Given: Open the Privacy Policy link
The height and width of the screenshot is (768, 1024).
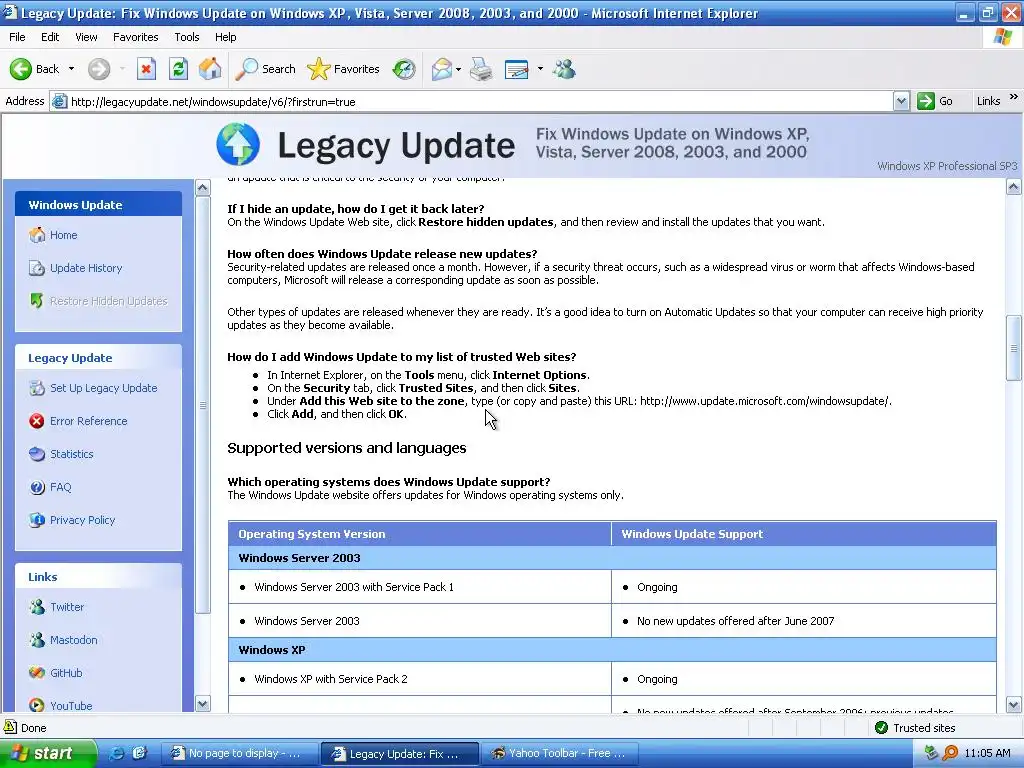Looking at the screenshot, I should [82, 520].
